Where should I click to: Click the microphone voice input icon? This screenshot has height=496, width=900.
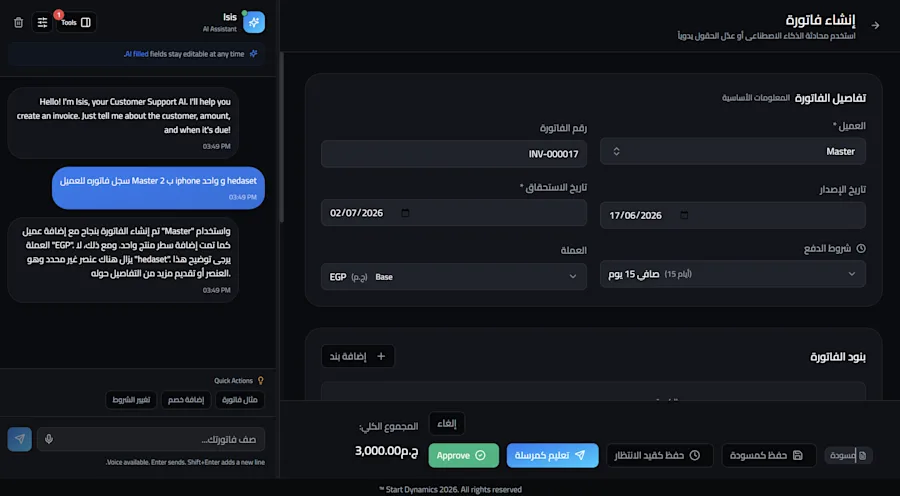49,439
